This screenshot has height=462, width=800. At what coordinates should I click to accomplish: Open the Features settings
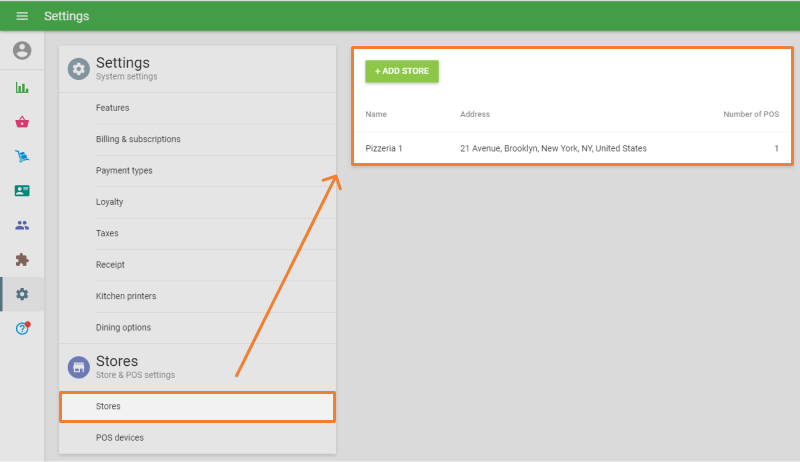point(112,108)
